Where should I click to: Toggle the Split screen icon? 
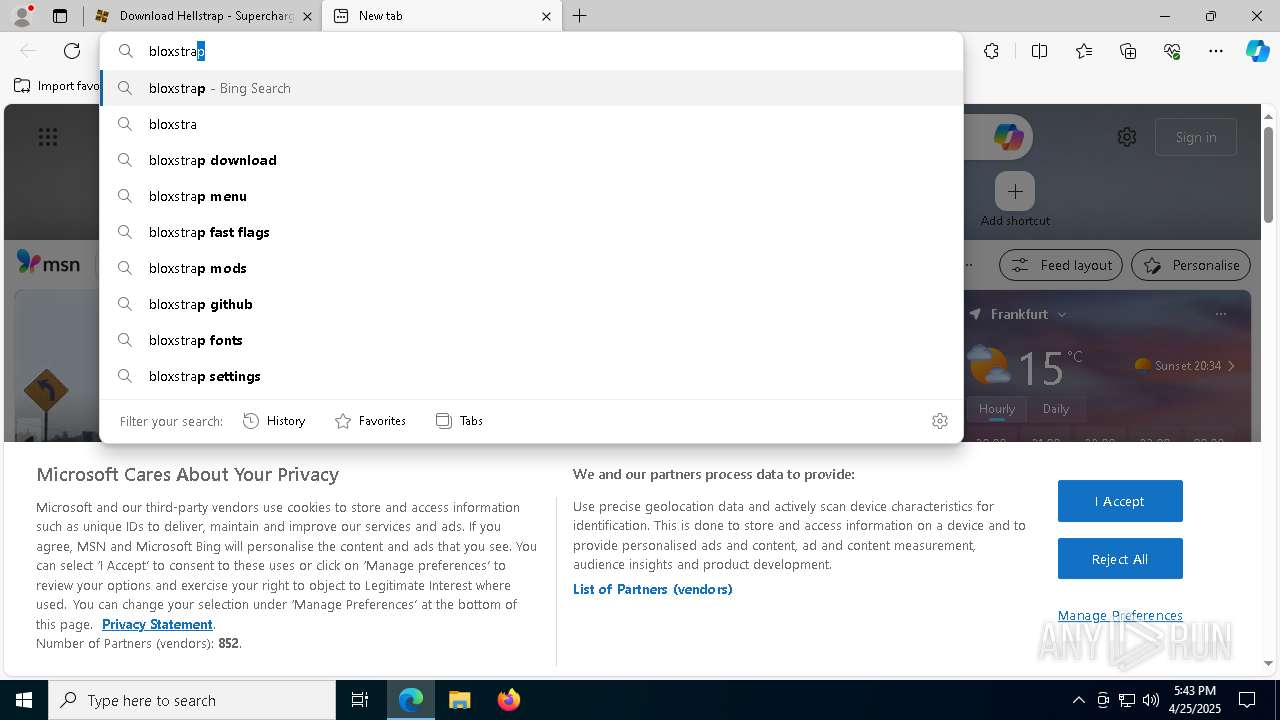(1039, 51)
